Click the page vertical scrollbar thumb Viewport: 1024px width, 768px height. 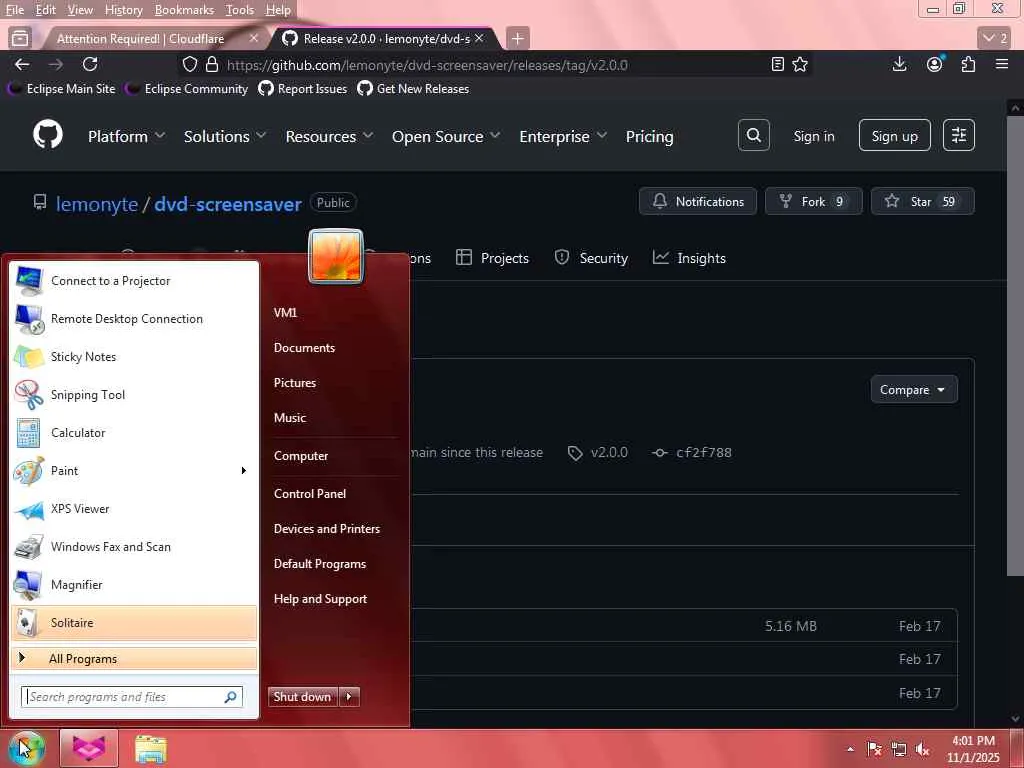point(1014,346)
